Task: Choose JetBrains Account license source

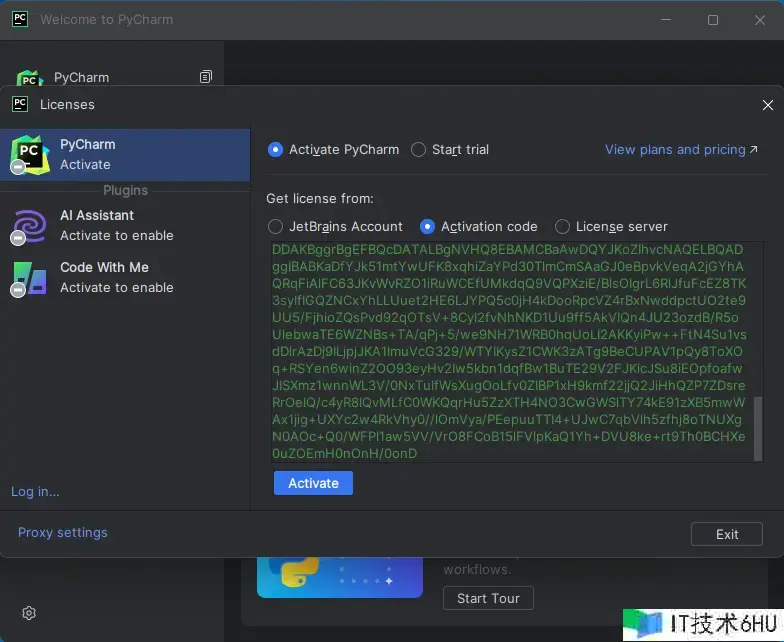Action: coord(276,227)
